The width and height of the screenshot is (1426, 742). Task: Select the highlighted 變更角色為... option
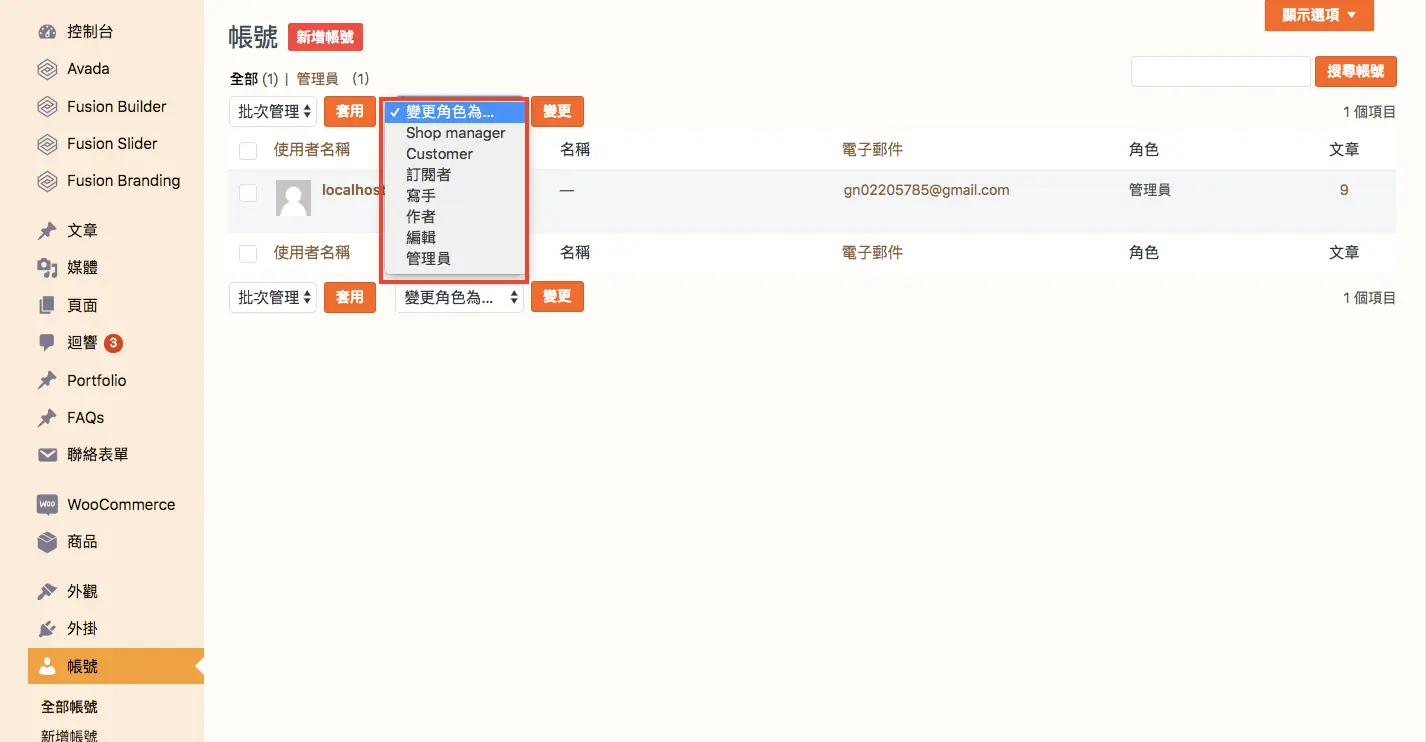click(x=455, y=112)
